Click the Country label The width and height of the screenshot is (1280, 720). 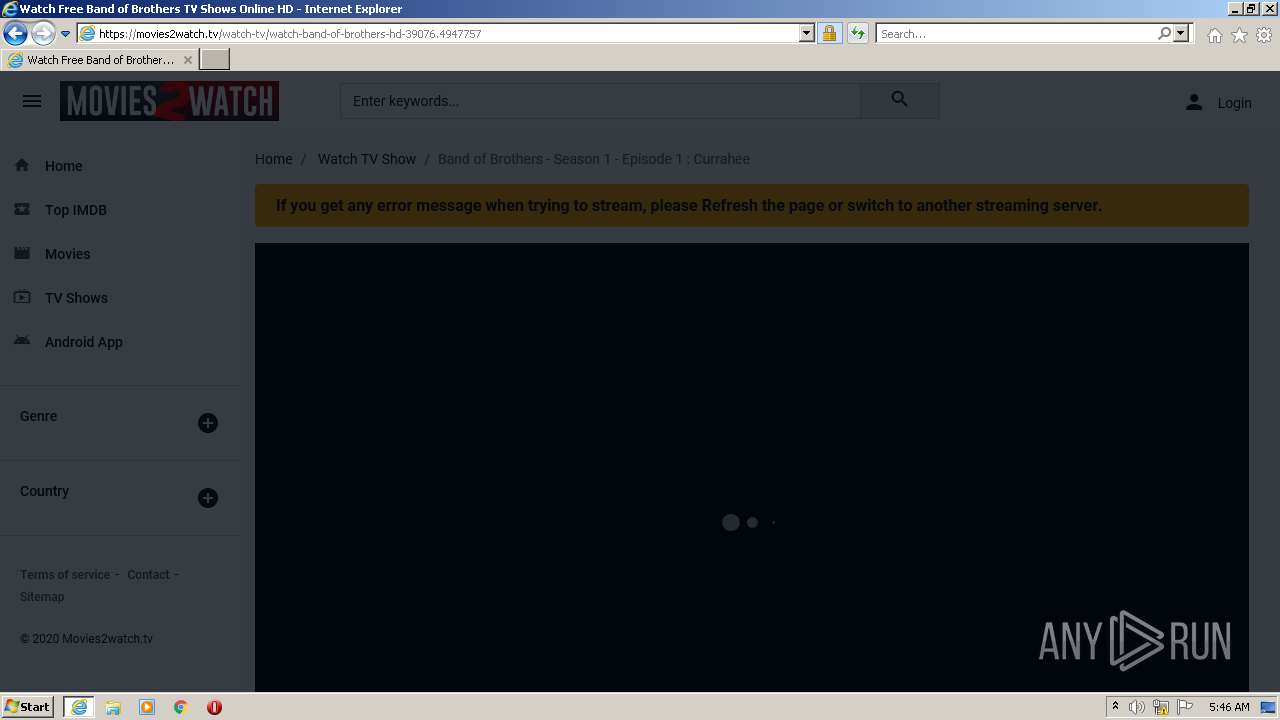click(x=44, y=491)
